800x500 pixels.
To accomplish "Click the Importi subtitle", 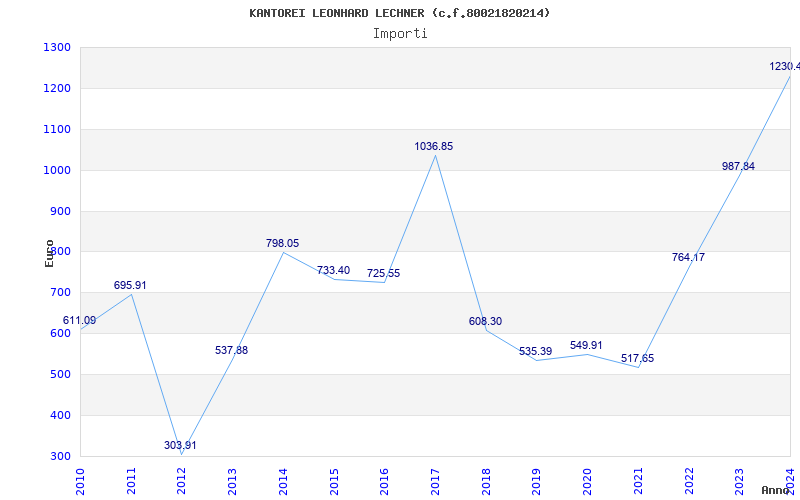I will pyautogui.click(x=400, y=34).
